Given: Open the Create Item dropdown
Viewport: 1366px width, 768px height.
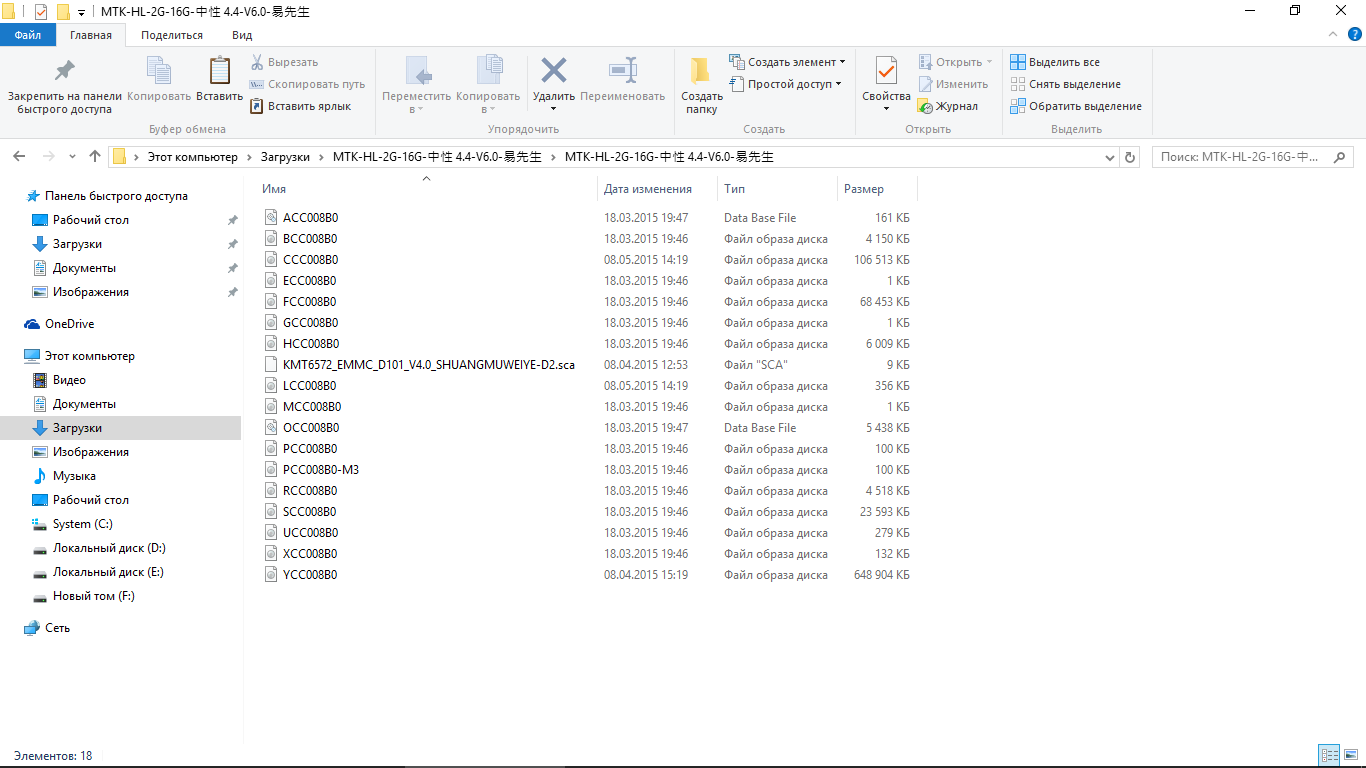Looking at the screenshot, I should click(787, 62).
